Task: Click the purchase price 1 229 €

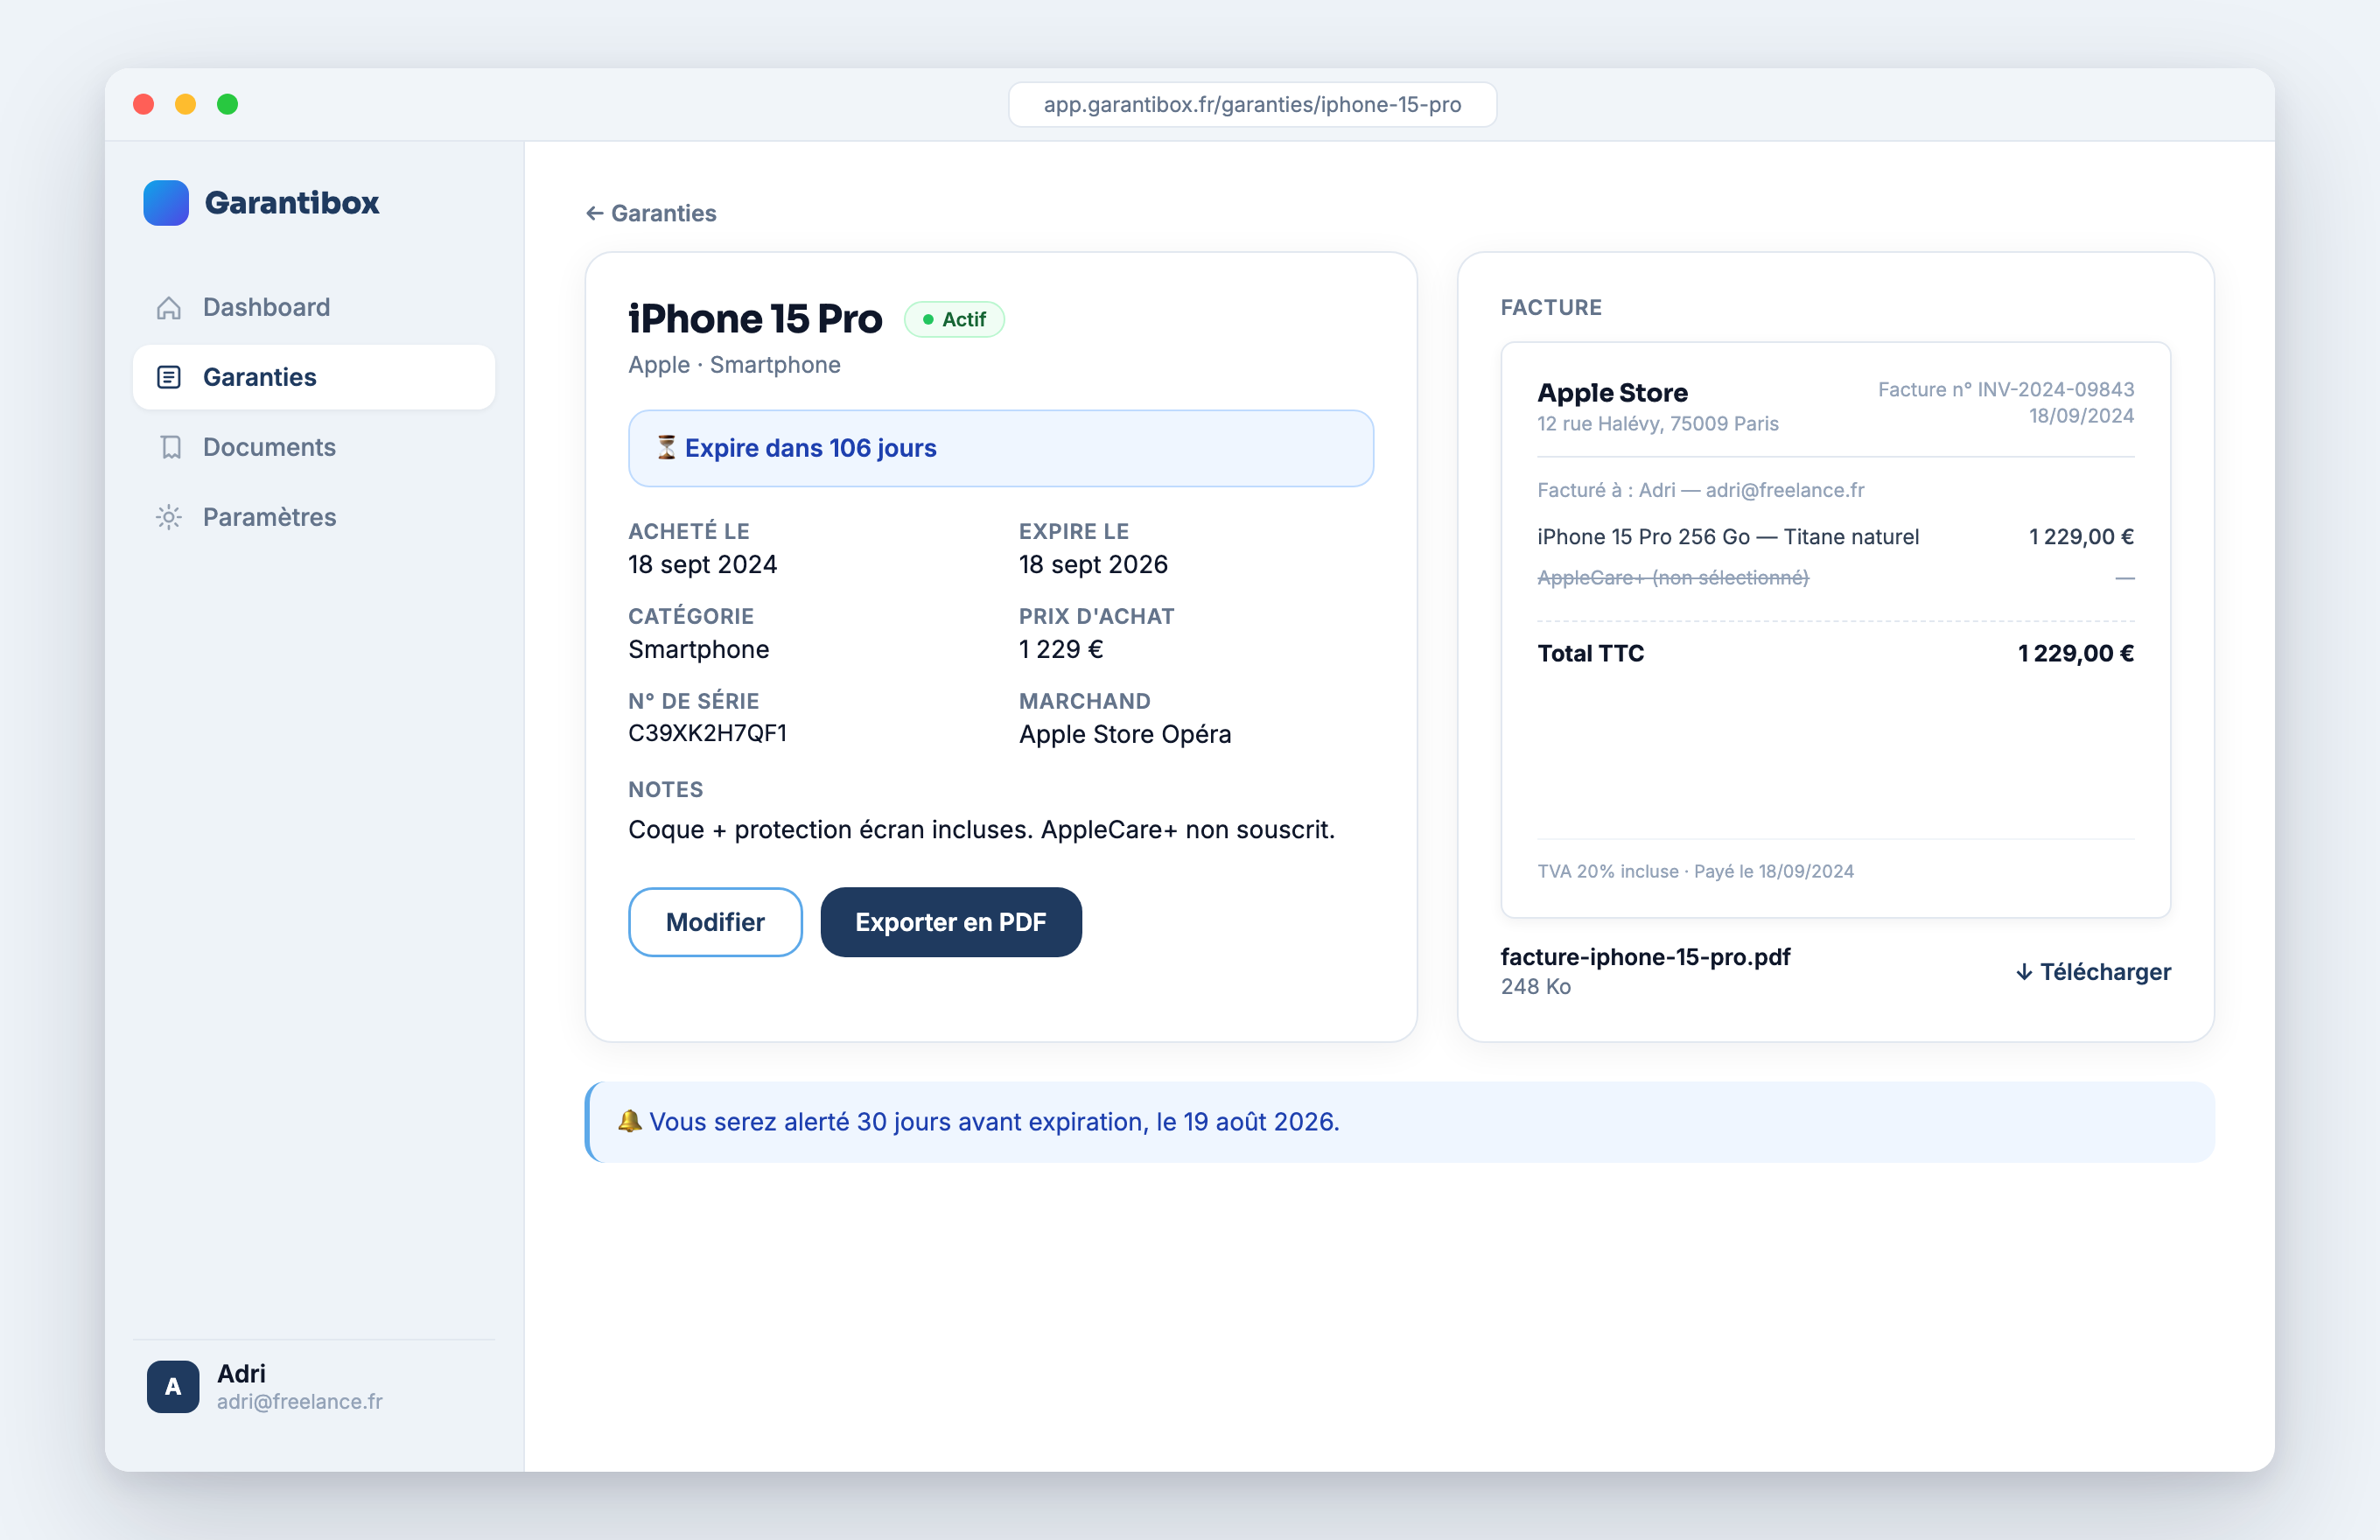Action: (x=1061, y=650)
